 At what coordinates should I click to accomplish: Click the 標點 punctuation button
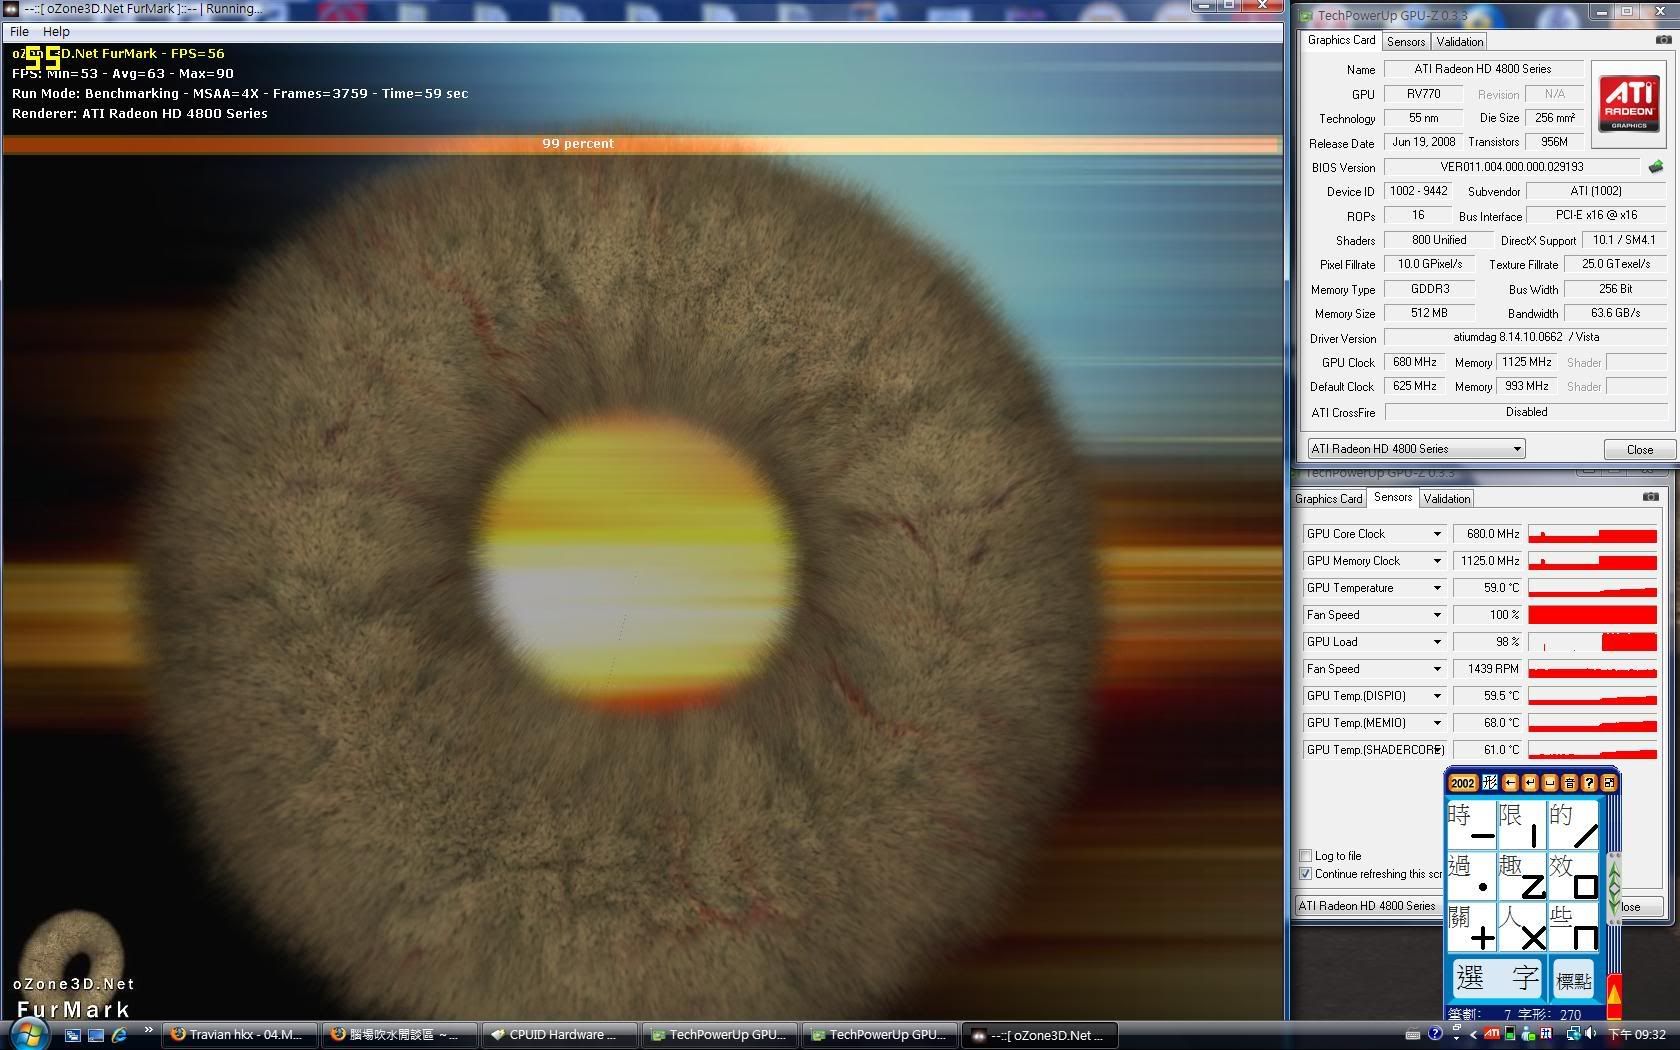(x=1573, y=981)
